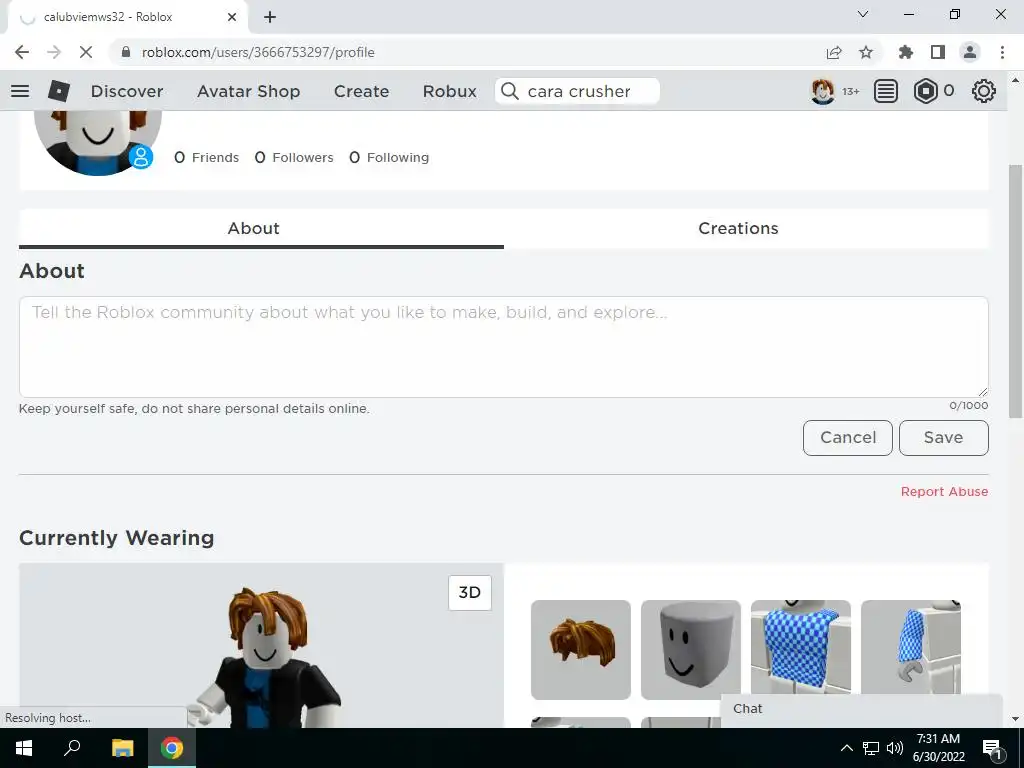Viewport: 1024px width, 768px height.
Task: Click the Report Abuse link
Action: coord(944,492)
